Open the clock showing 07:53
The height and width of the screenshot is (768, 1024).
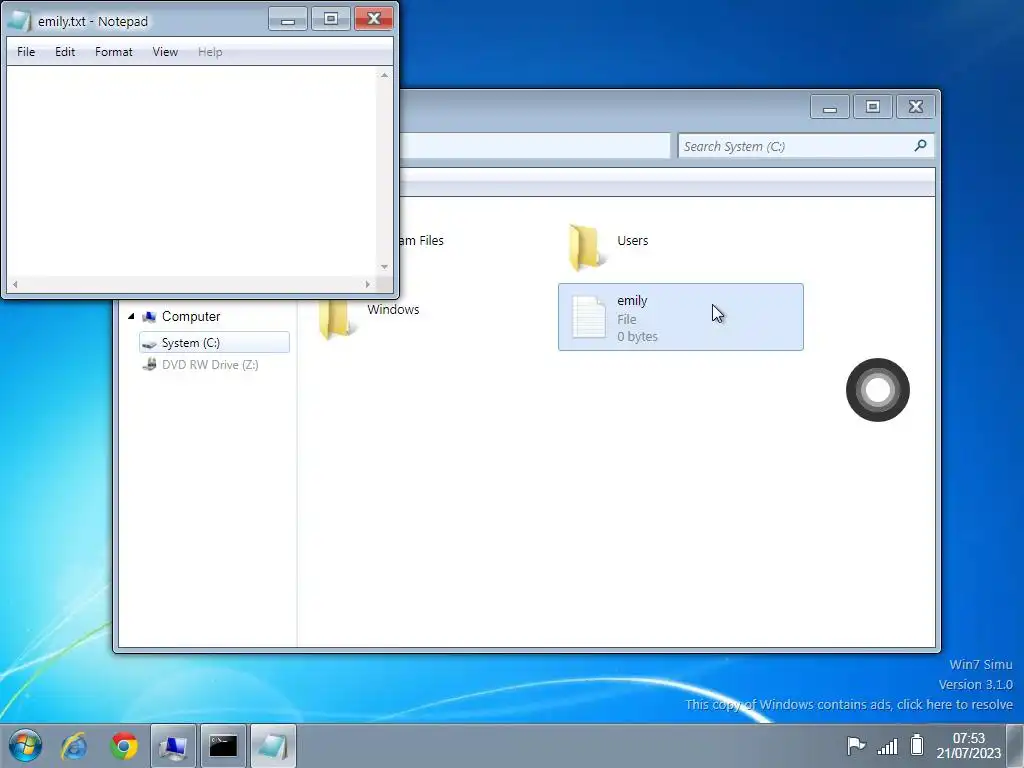pos(968,745)
